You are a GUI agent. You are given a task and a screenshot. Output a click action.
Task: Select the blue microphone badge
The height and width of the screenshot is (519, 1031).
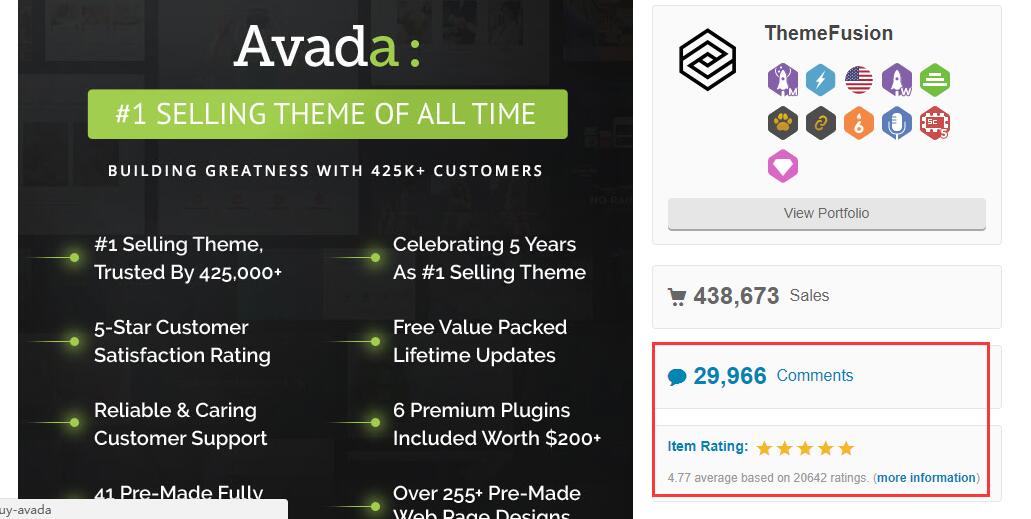(x=897, y=123)
